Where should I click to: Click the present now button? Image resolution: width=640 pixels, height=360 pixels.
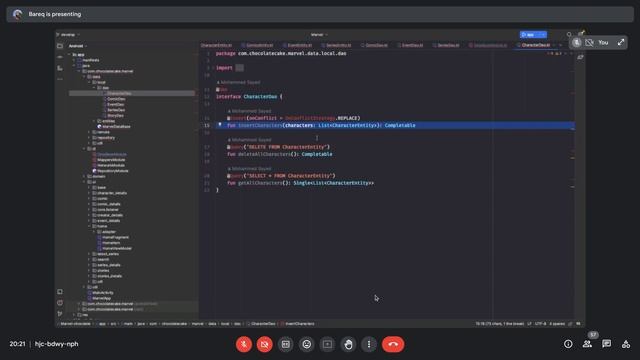pos(327,344)
